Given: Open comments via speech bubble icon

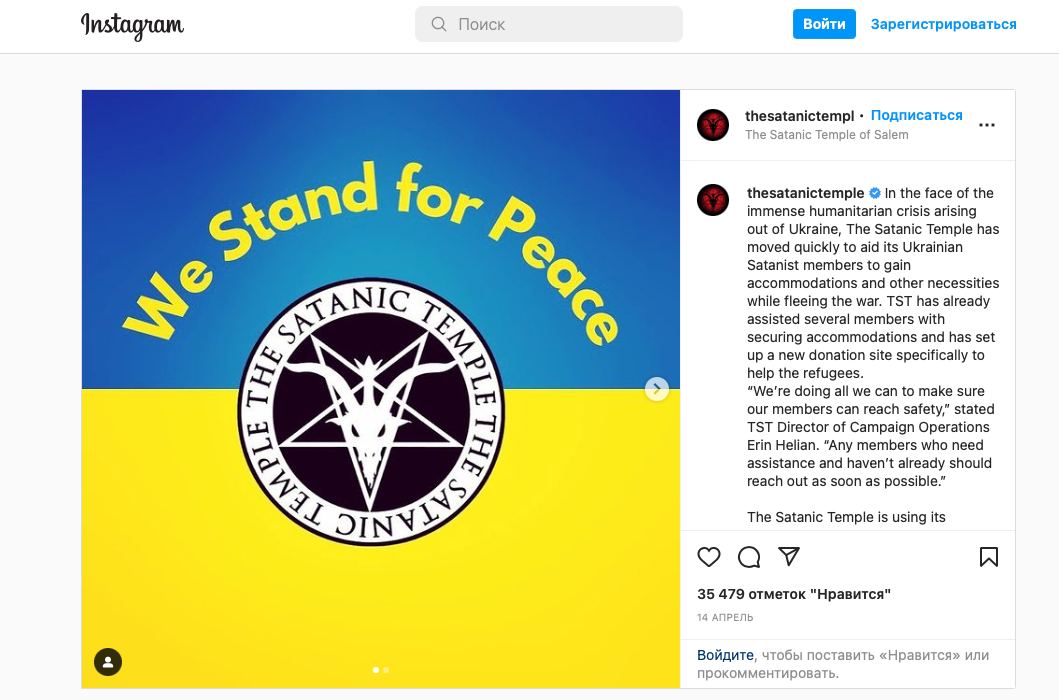Looking at the screenshot, I should pyautogui.click(x=749, y=557).
